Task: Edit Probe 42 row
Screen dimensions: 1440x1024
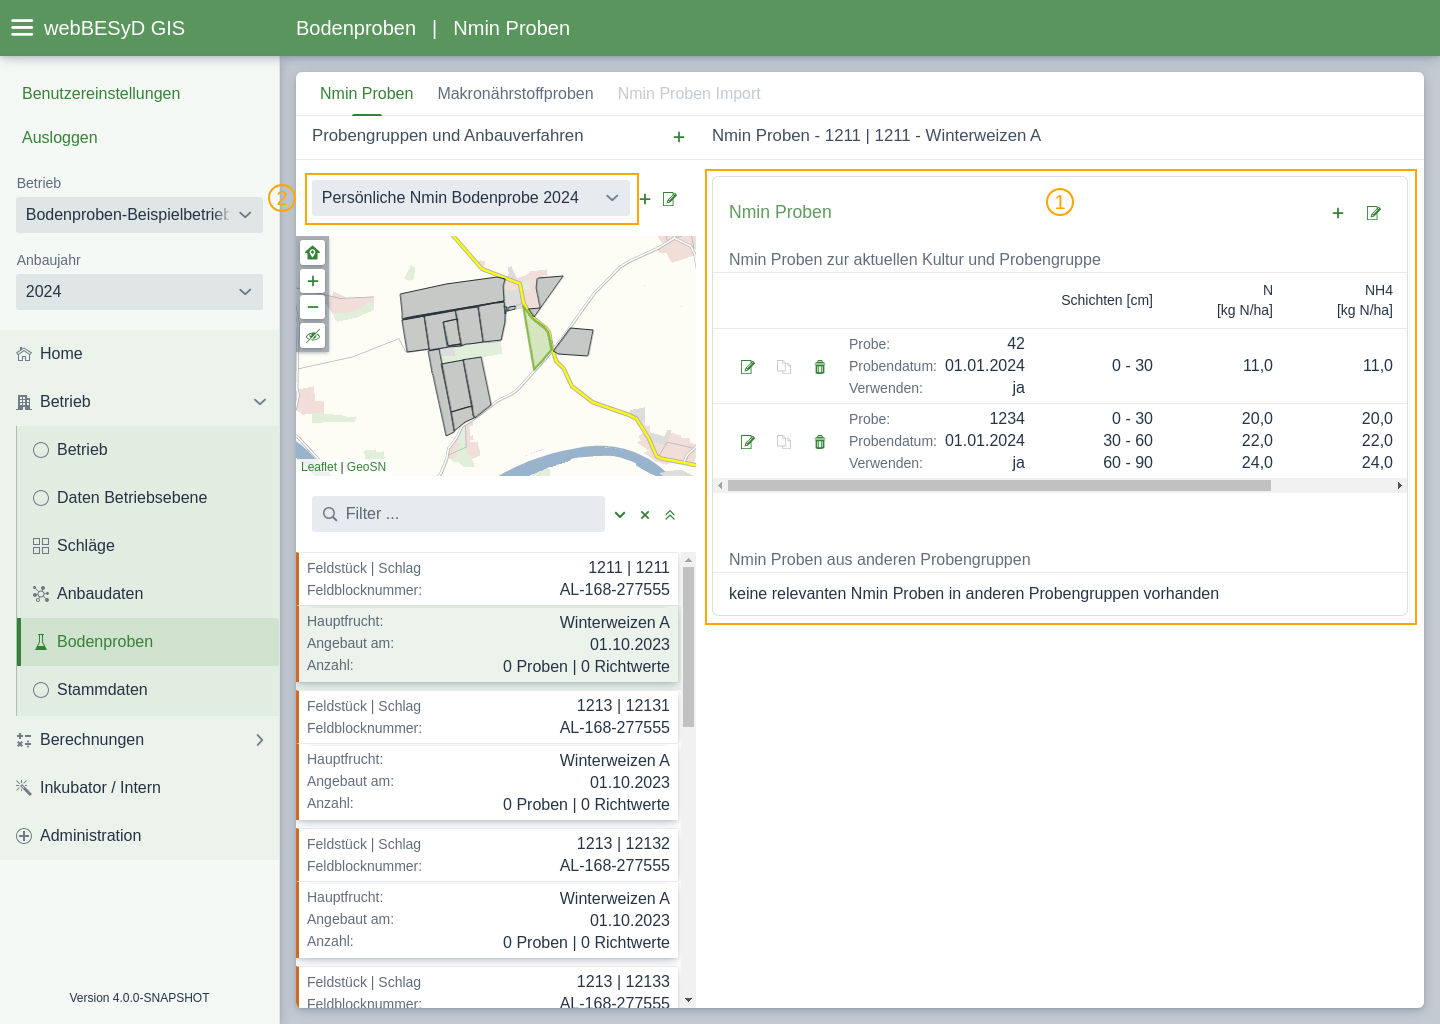Action: click(748, 367)
